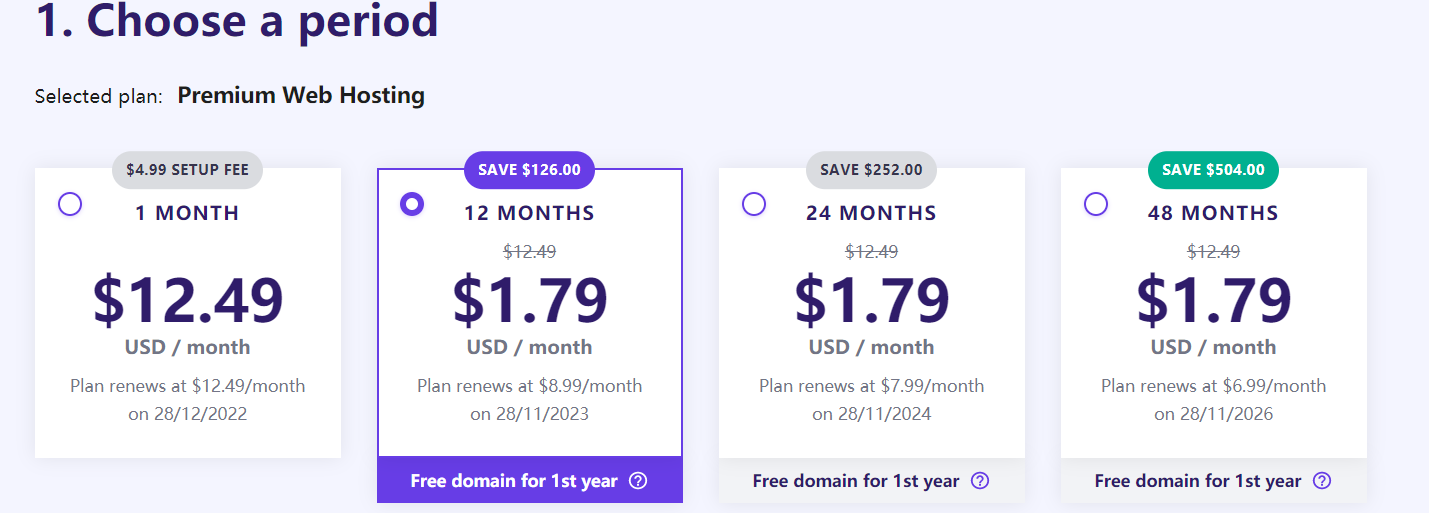Click the $1.79 price in the 48 months card

[x=1214, y=299]
